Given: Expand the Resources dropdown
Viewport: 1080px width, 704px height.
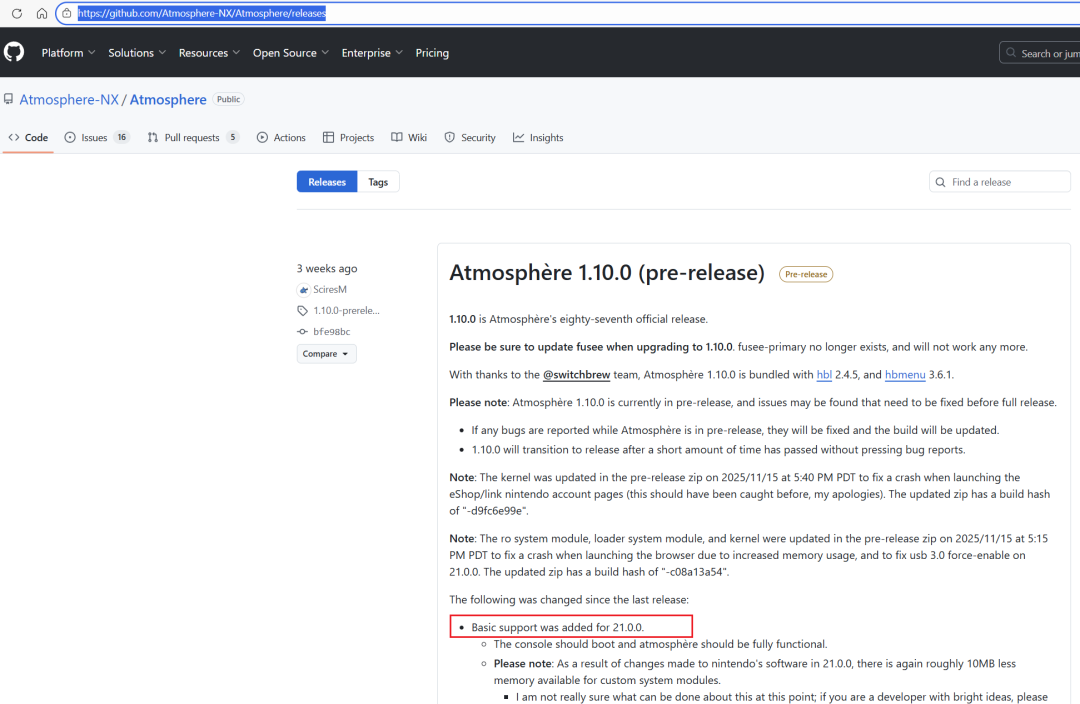Looking at the screenshot, I should pos(209,52).
